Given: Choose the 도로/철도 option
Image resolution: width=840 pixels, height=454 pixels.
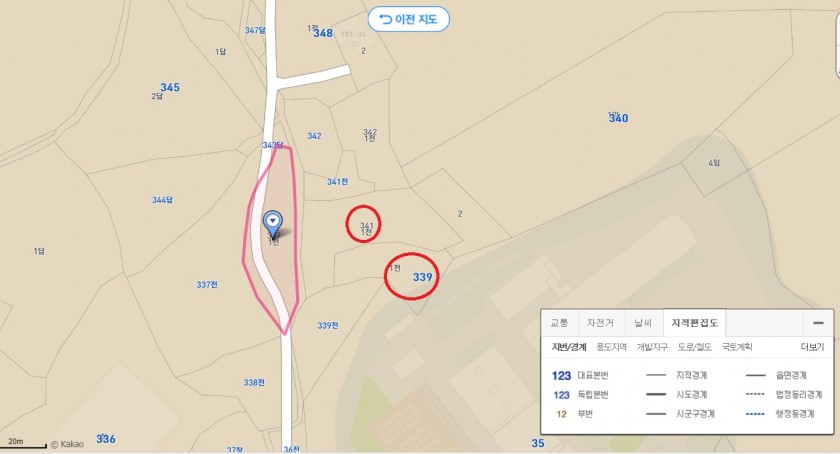Looking at the screenshot, I should point(694,347).
